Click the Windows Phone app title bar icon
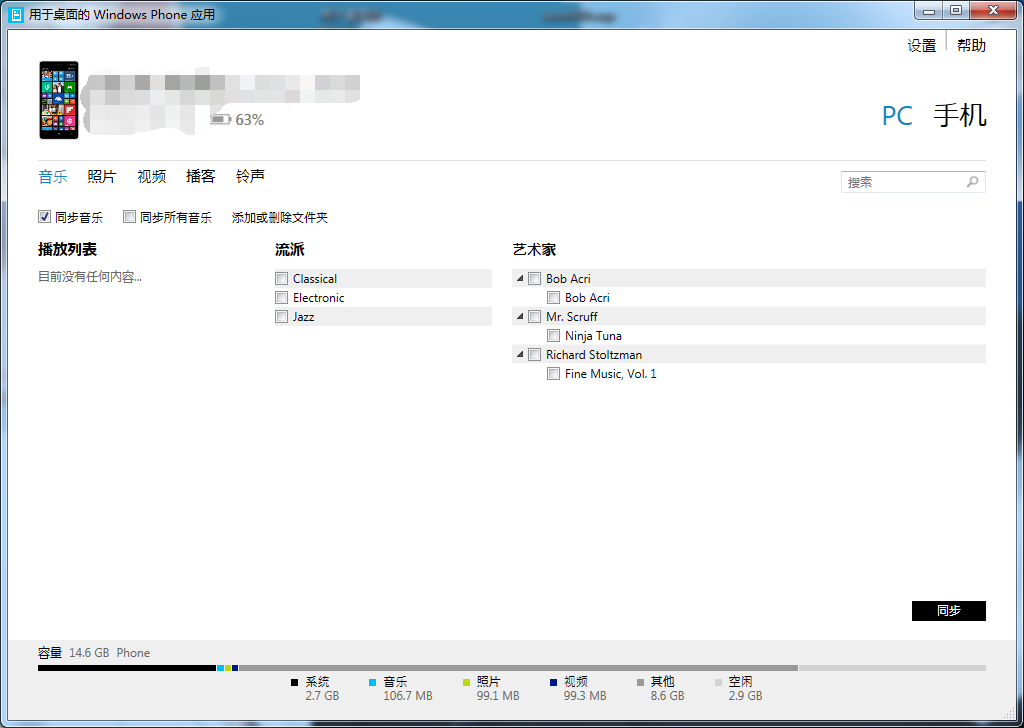The height and width of the screenshot is (728, 1024). tap(15, 15)
